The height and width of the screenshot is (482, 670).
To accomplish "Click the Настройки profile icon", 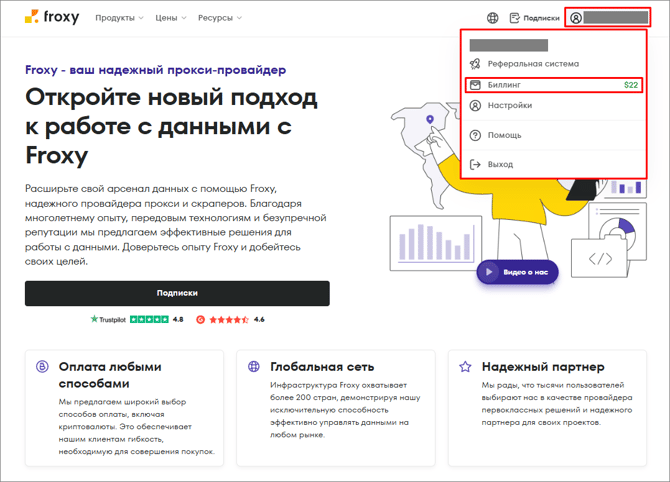I will coord(475,105).
